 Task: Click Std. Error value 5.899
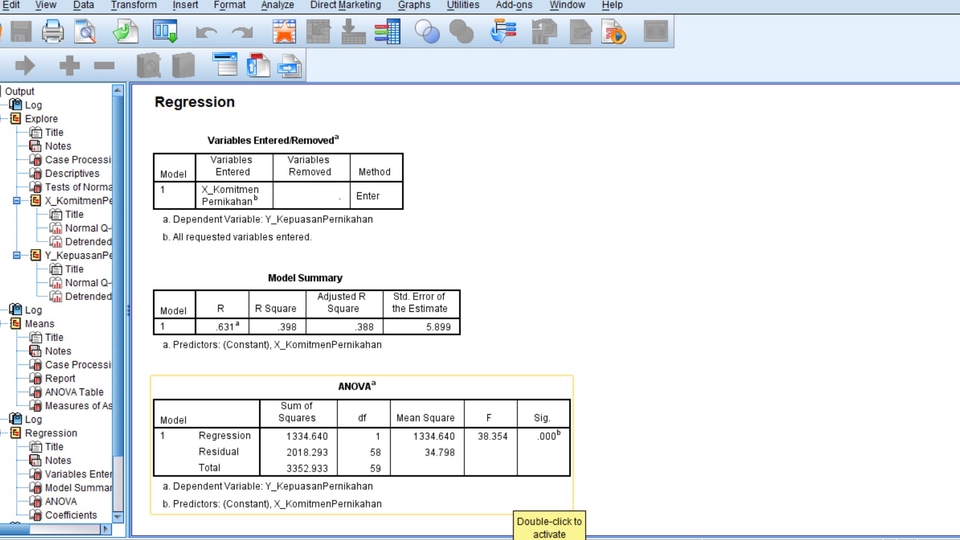(x=438, y=327)
